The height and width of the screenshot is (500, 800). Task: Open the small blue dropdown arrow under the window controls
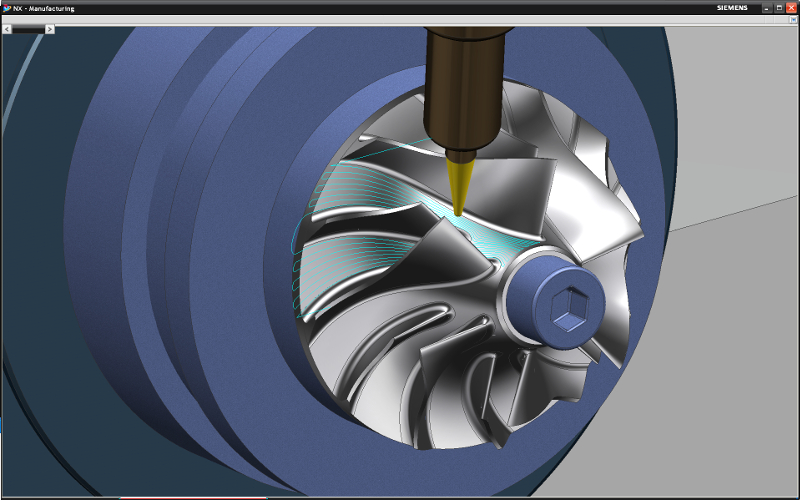point(794,19)
